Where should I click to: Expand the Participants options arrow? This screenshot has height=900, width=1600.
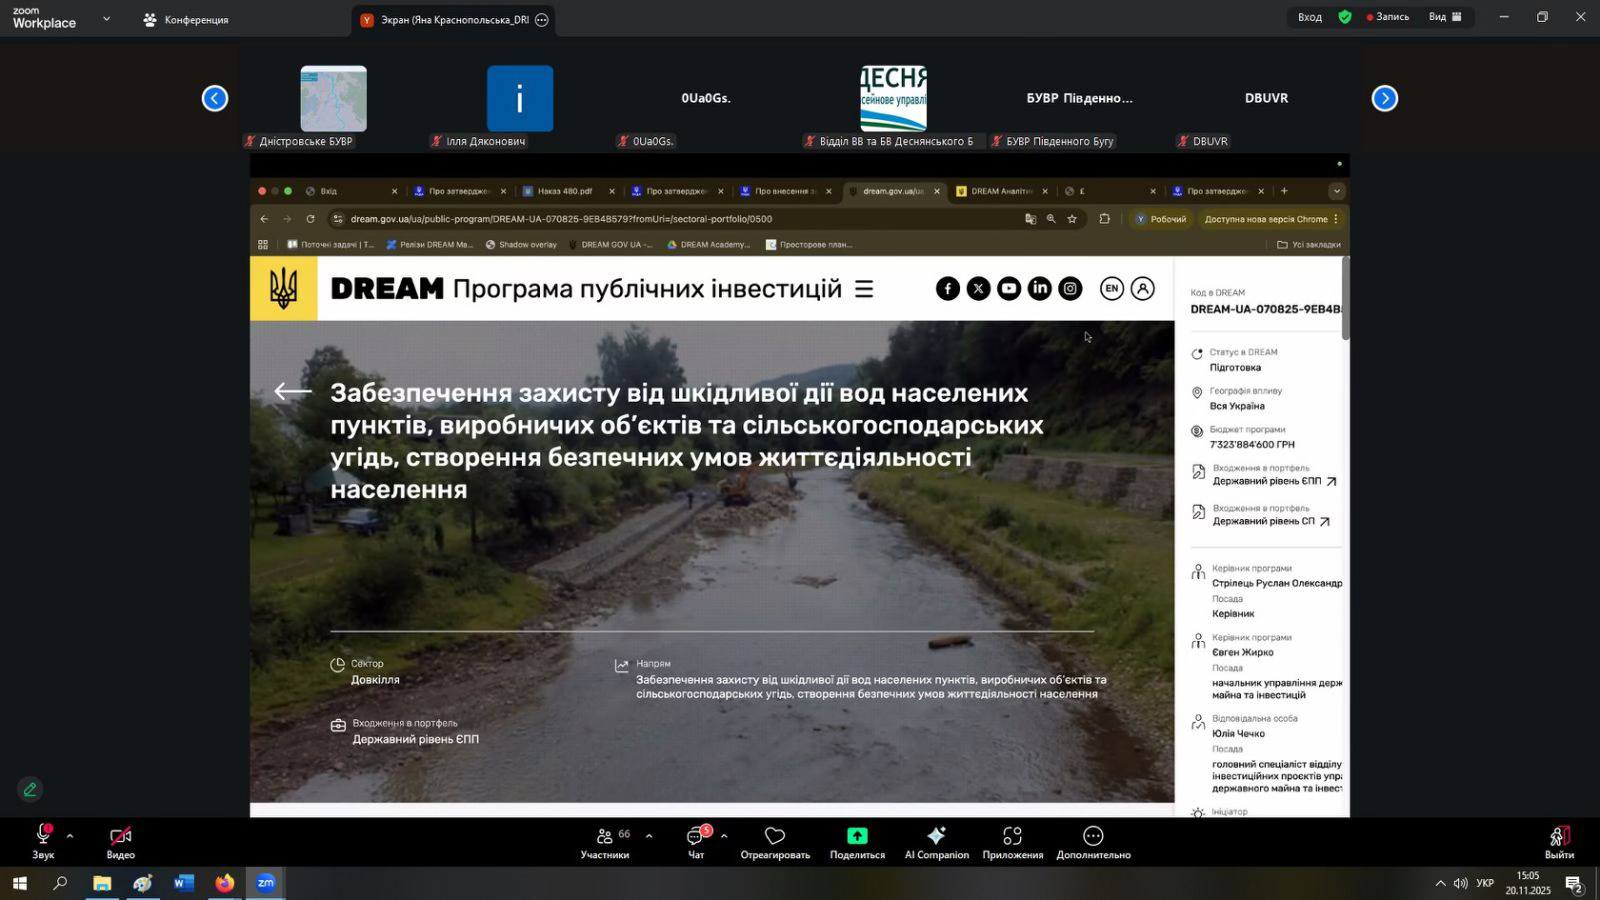click(649, 836)
